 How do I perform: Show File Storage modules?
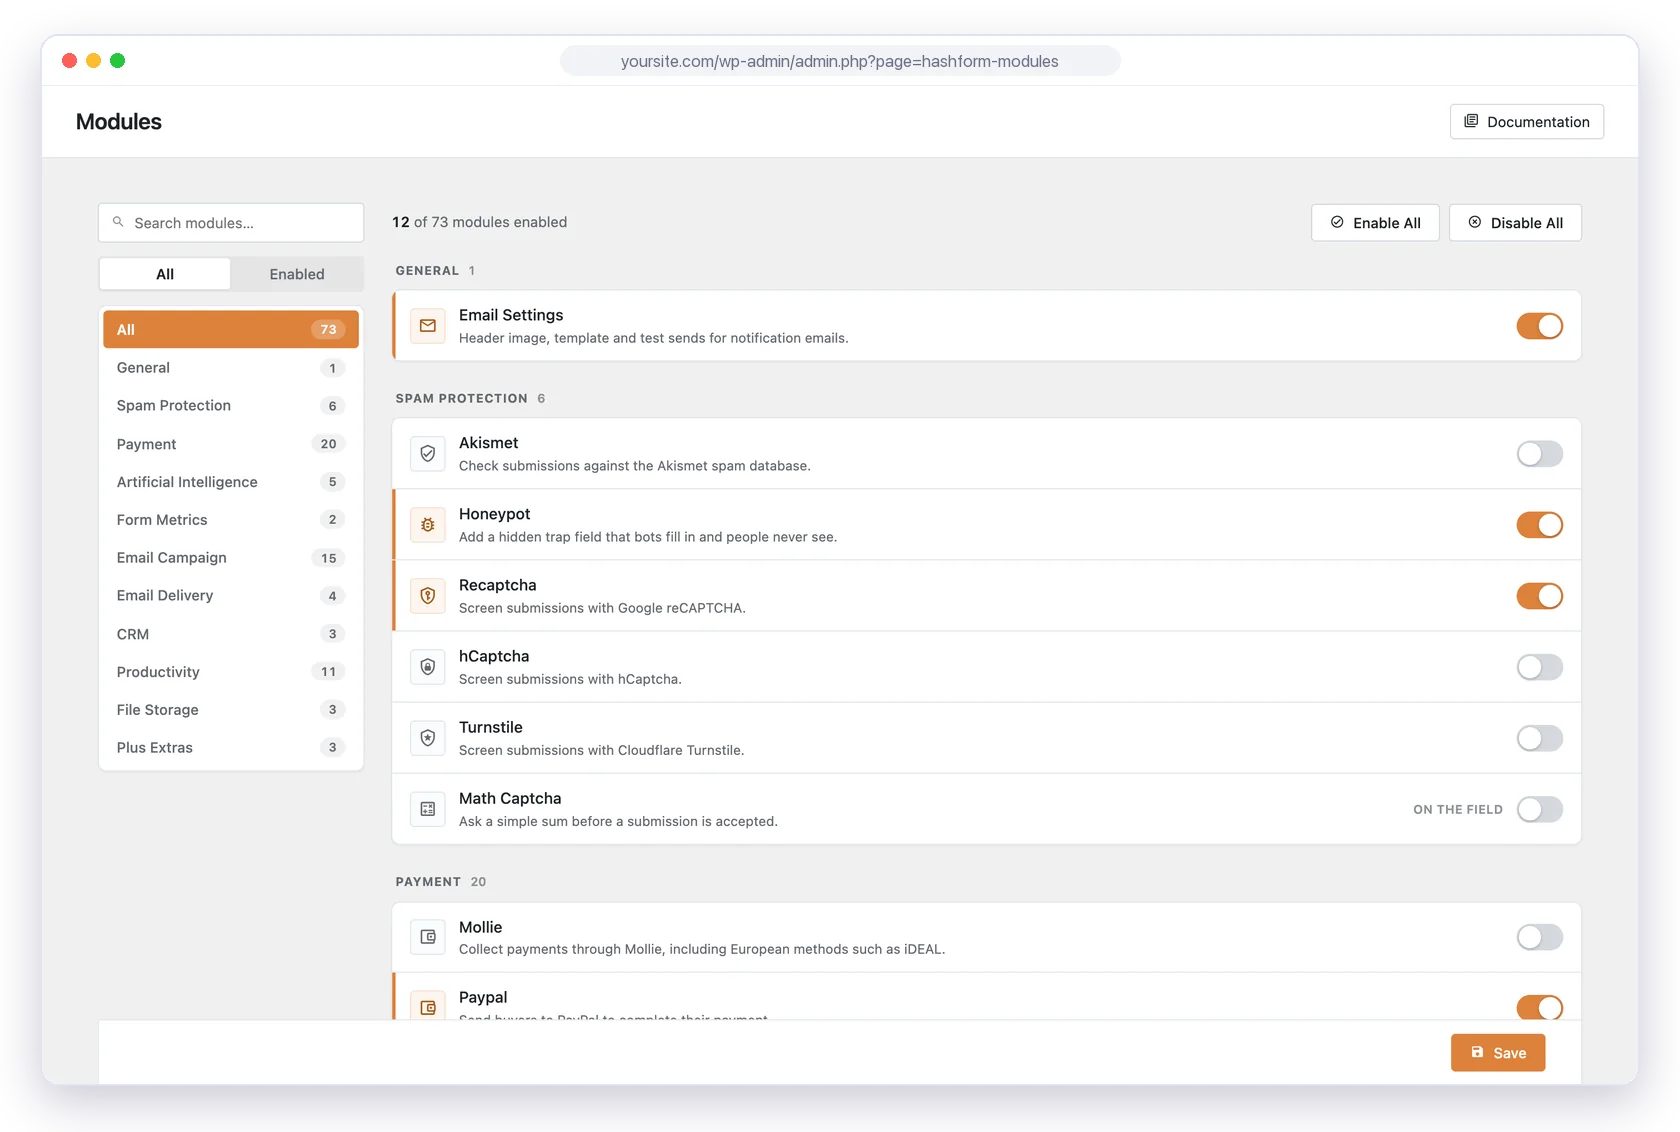(x=231, y=710)
